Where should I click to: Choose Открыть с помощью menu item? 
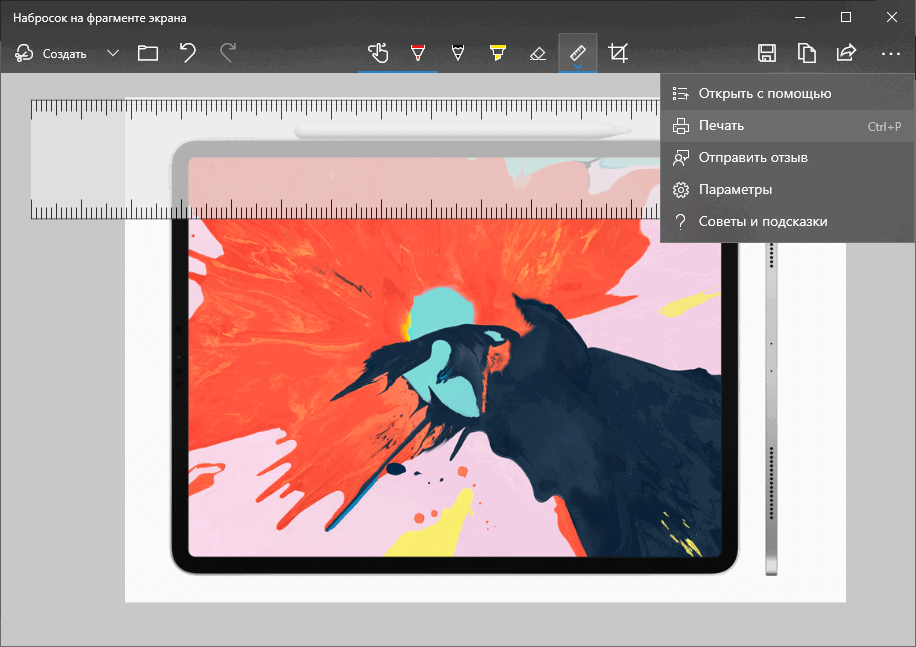pyautogui.click(x=787, y=93)
